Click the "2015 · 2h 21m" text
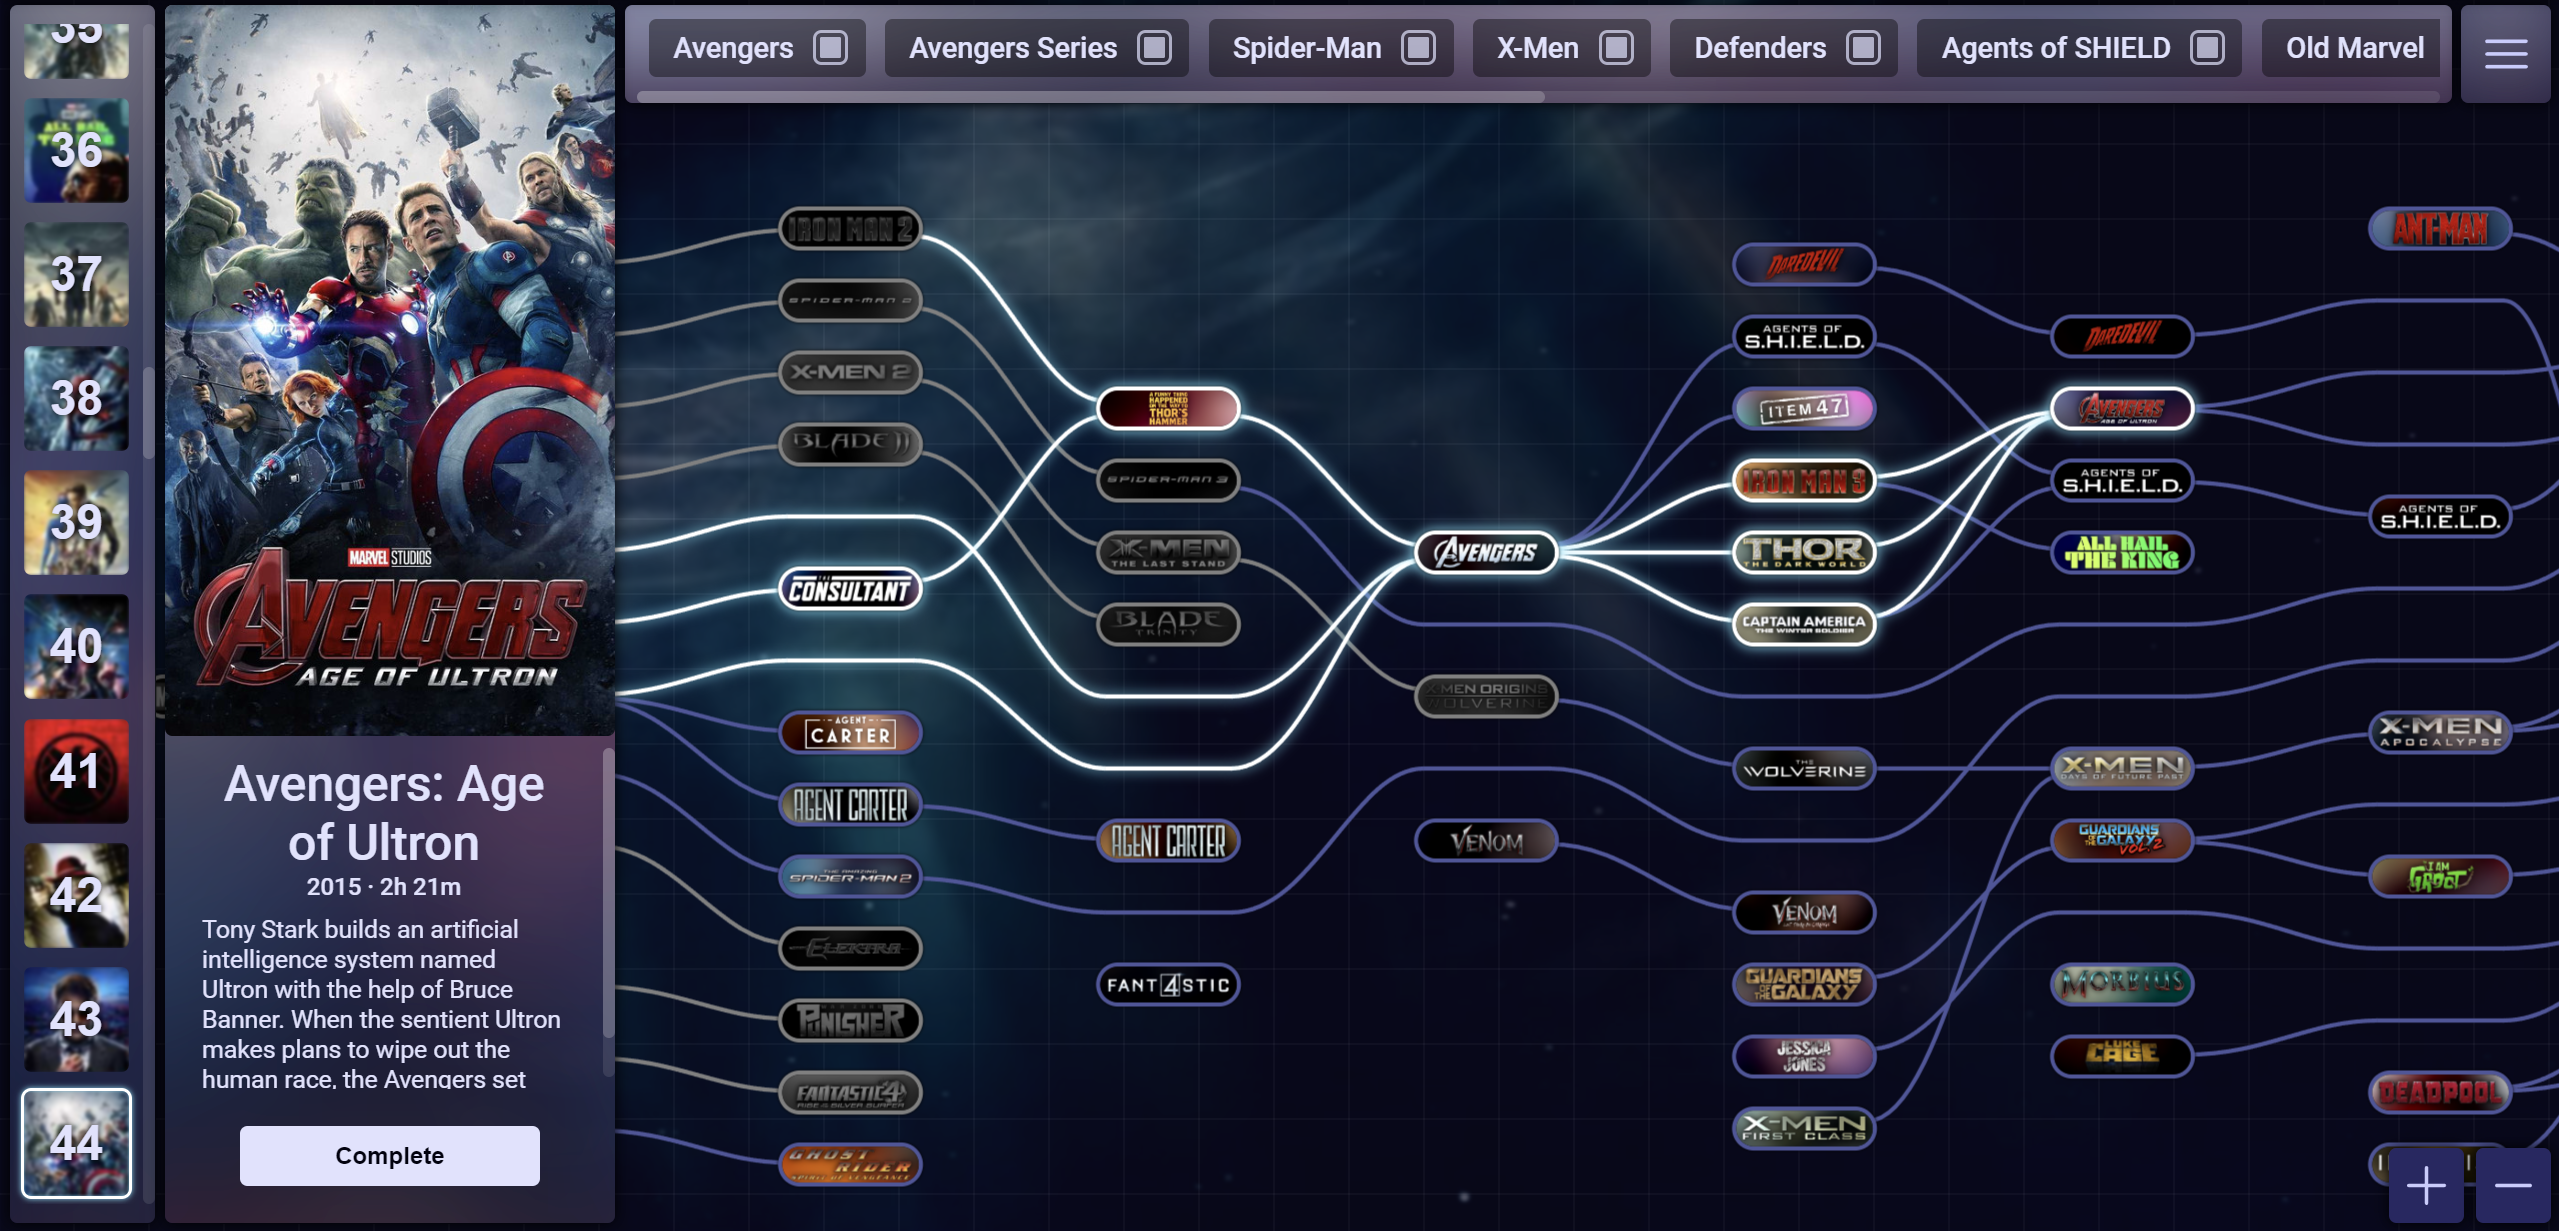This screenshot has width=2559, height=1231. [384, 887]
